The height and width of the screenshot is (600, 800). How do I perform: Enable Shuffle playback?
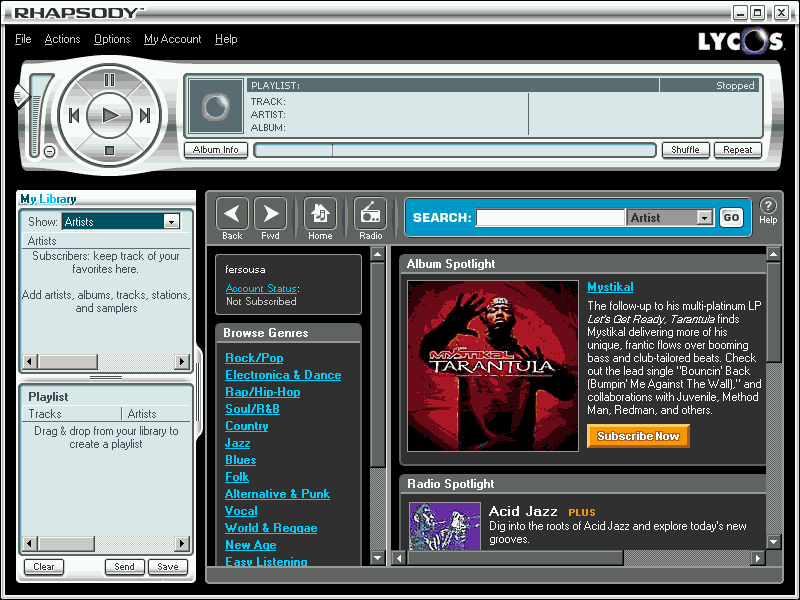(x=686, y=149)
